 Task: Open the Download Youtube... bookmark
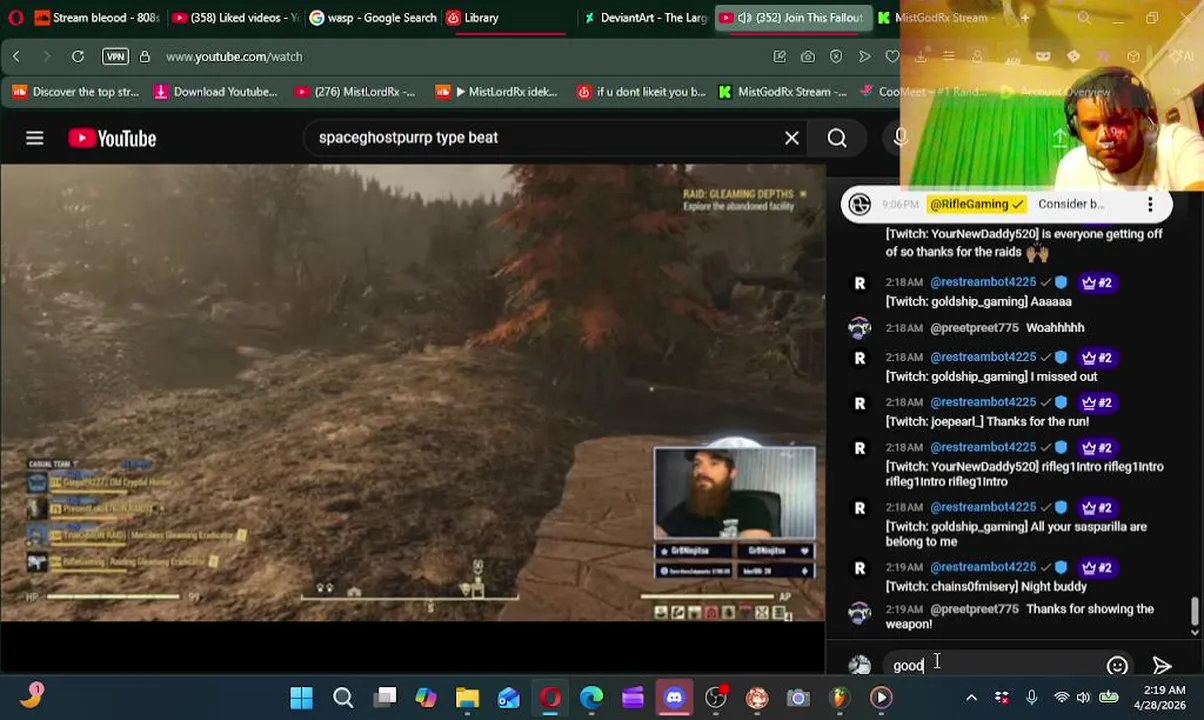[x=215, y=92]
